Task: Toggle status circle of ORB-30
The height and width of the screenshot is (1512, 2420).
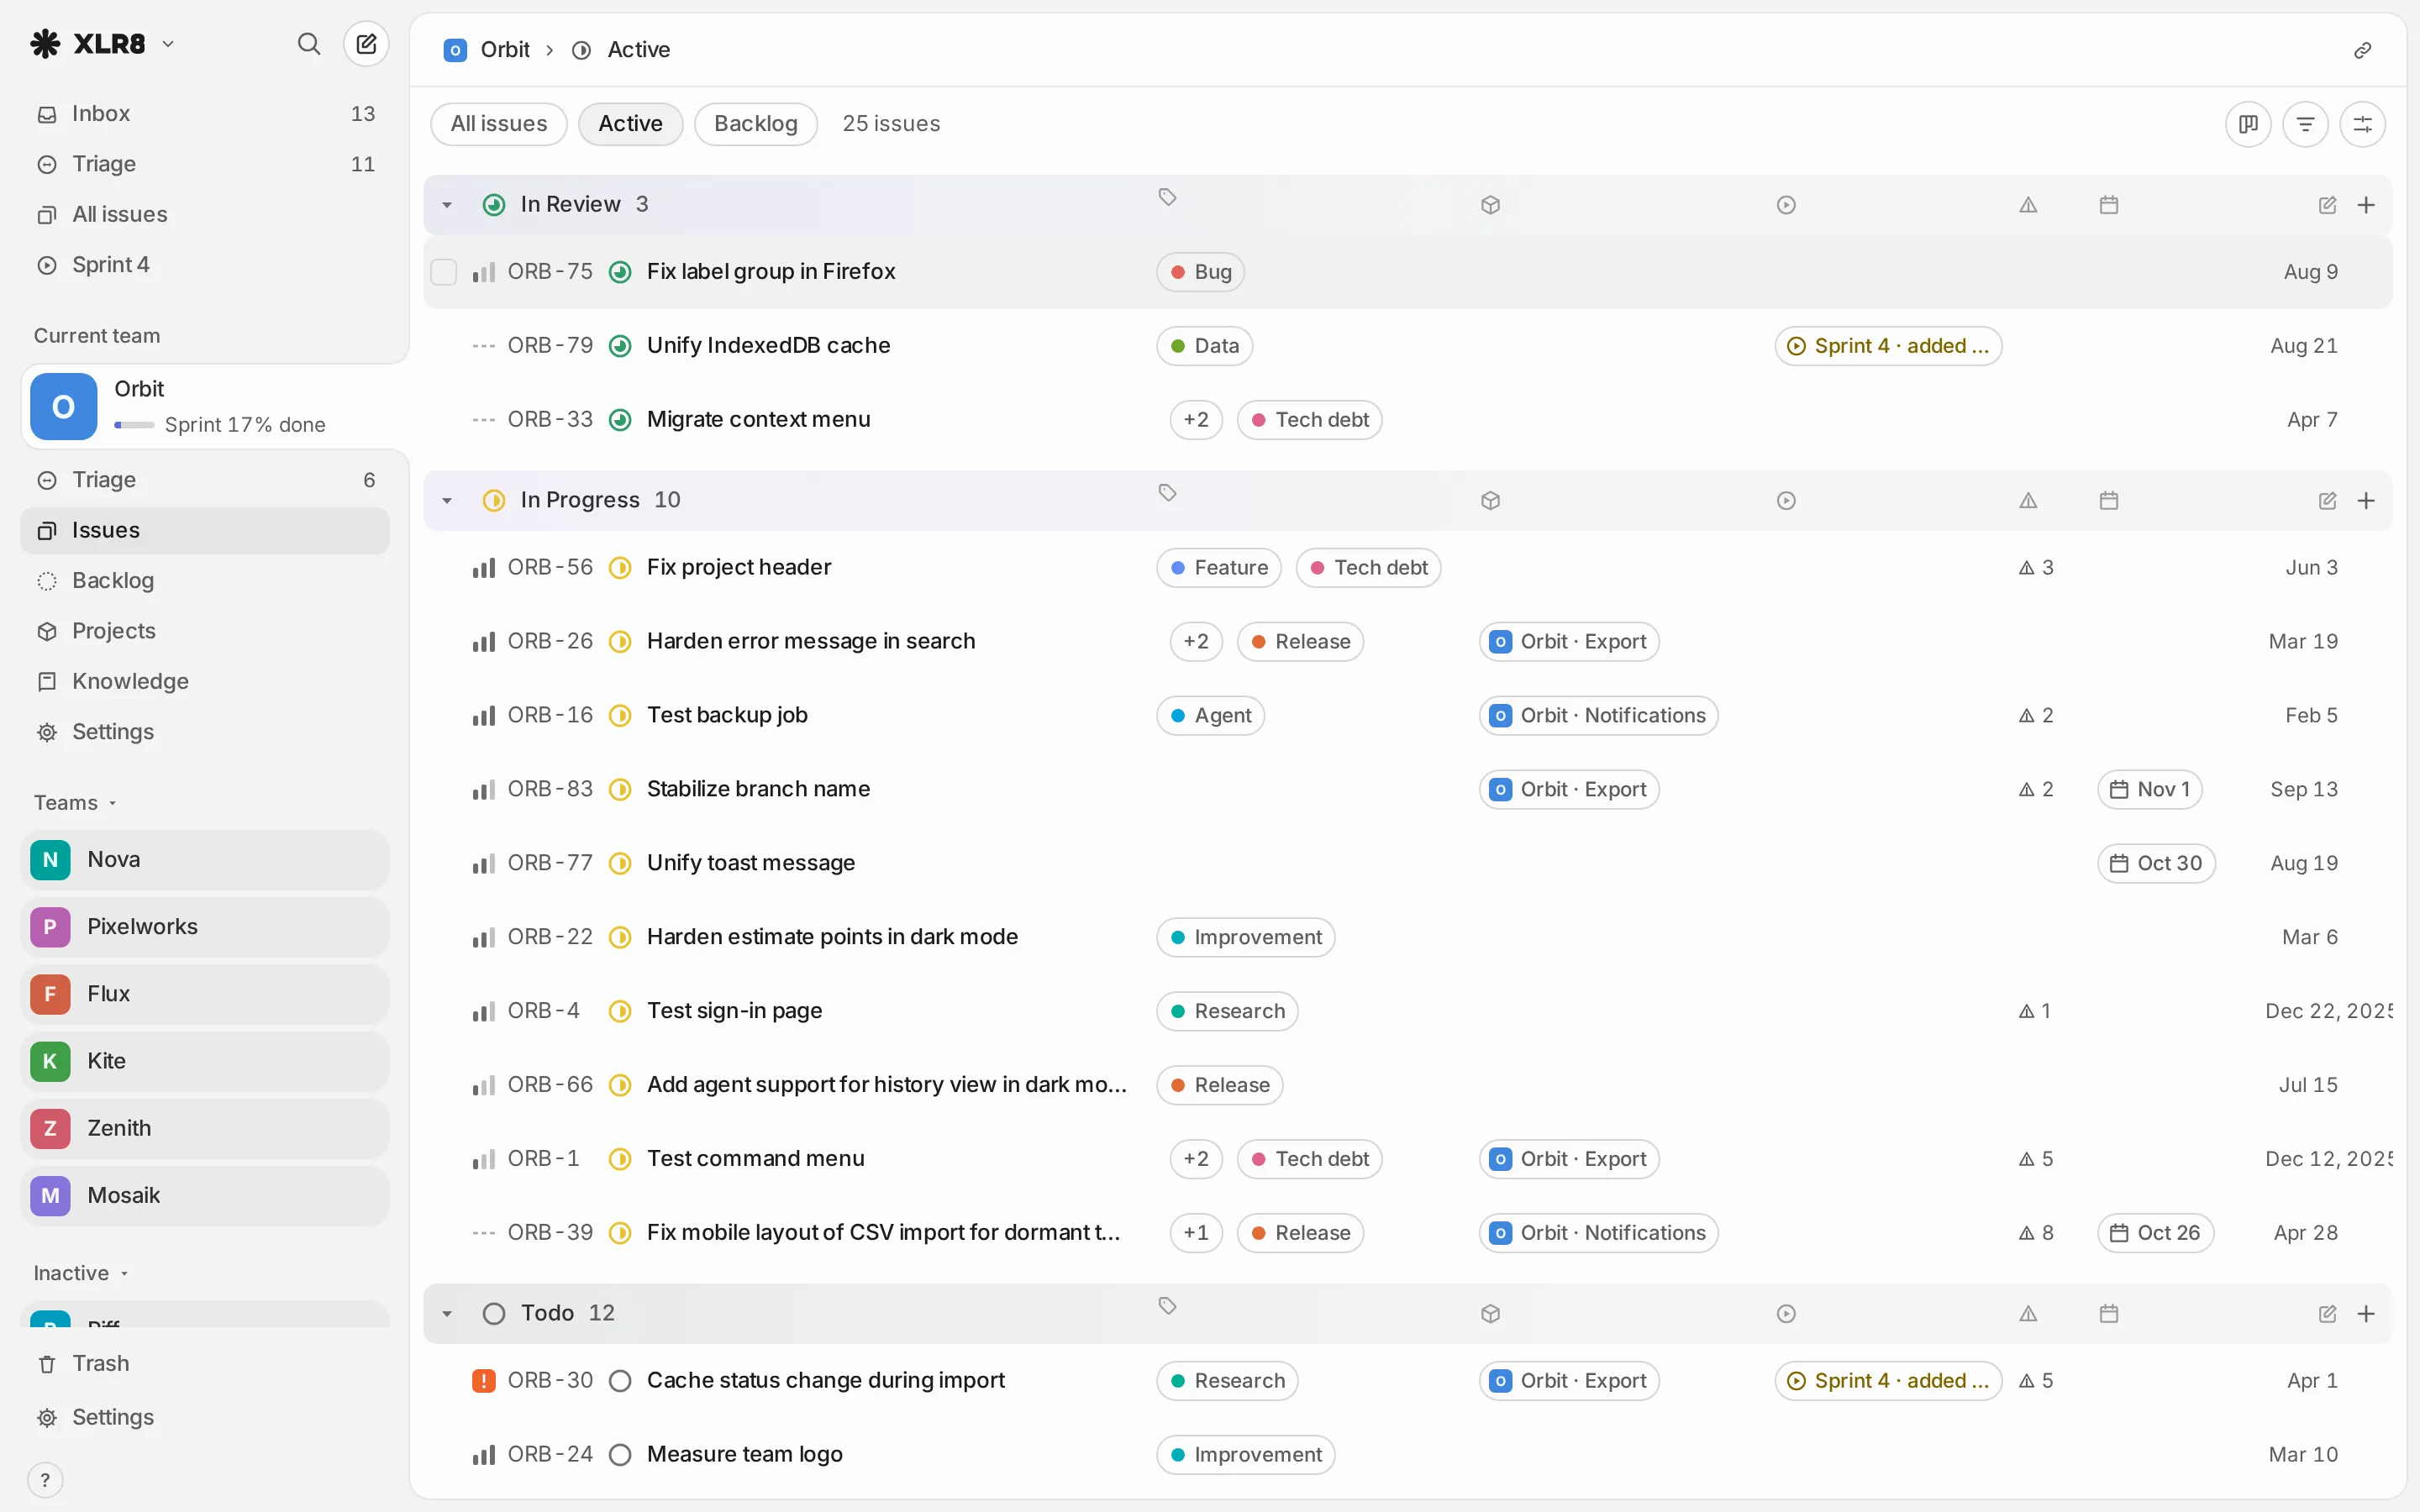Action: click(x=620, y=1381)
